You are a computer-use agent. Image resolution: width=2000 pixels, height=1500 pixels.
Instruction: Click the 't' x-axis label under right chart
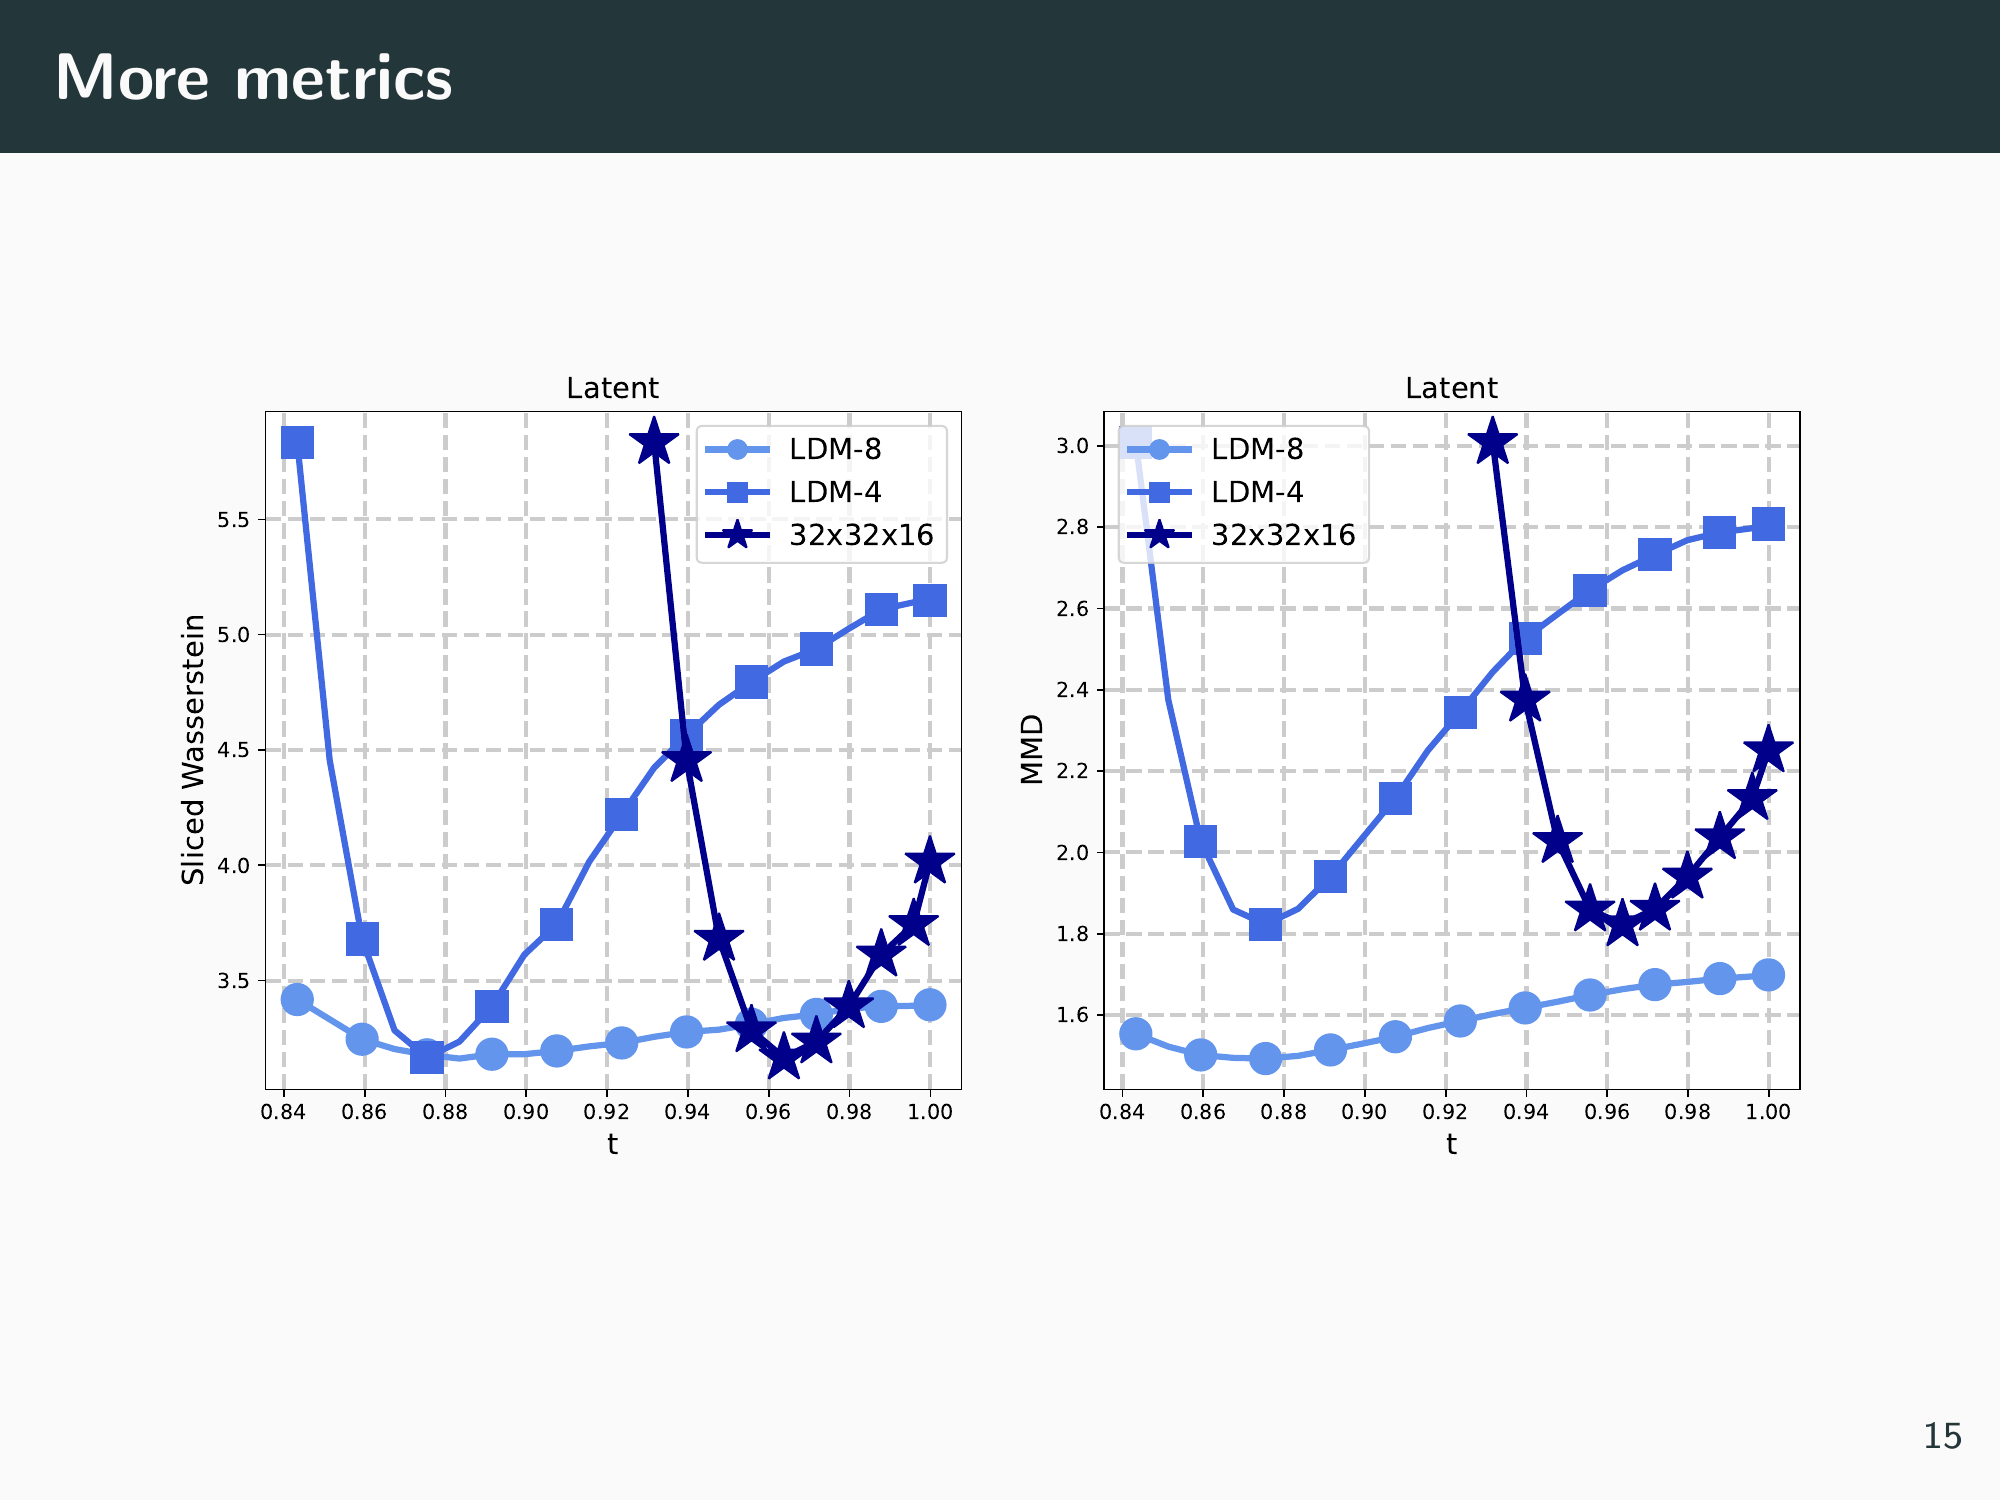pos(1451,1143)
